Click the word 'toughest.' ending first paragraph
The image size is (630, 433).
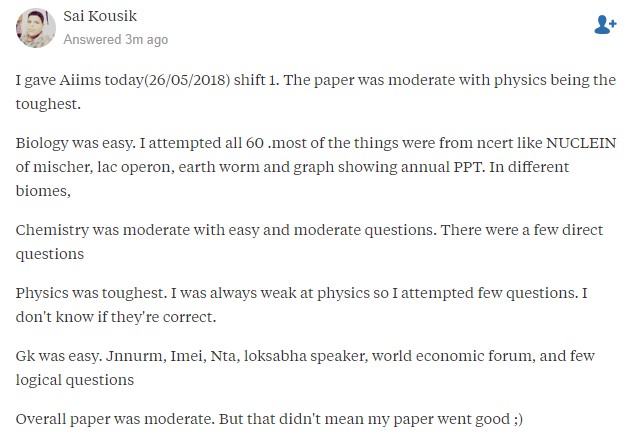pos(48,104)
